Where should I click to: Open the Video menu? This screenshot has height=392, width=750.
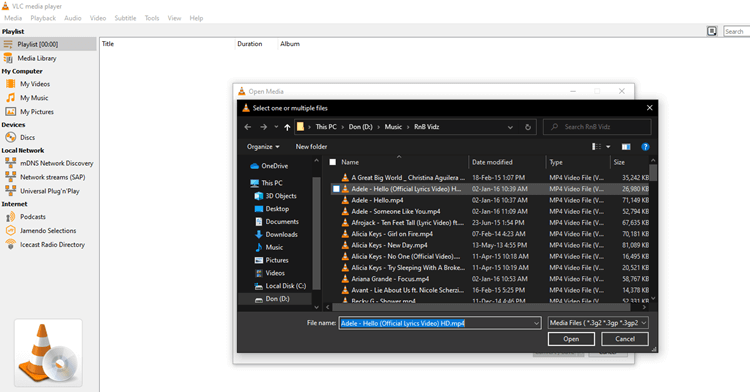(98, 18)
